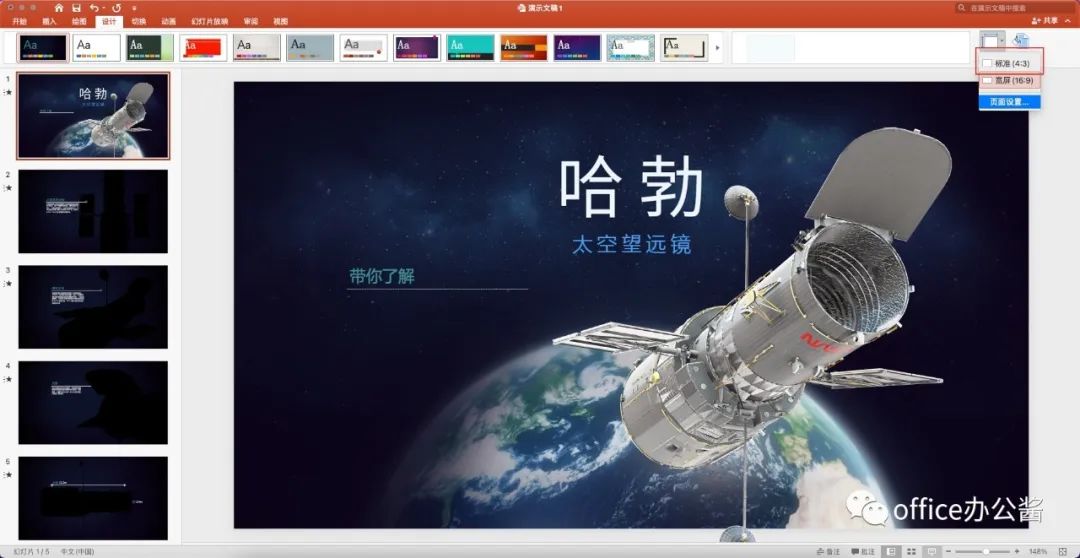Select the 设计 tab
1080x558 pixels.
pos(109,21)
